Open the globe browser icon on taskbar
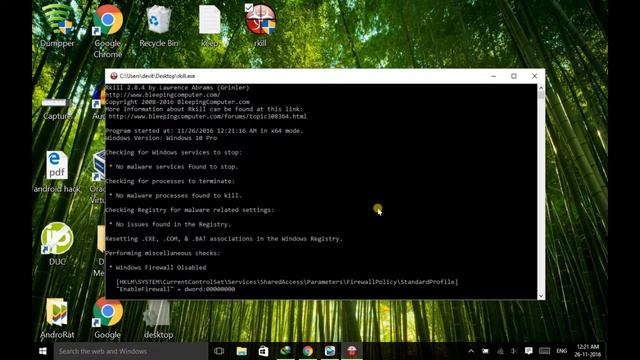The height and width of the screenshot is (360, 640). [286, 351]
